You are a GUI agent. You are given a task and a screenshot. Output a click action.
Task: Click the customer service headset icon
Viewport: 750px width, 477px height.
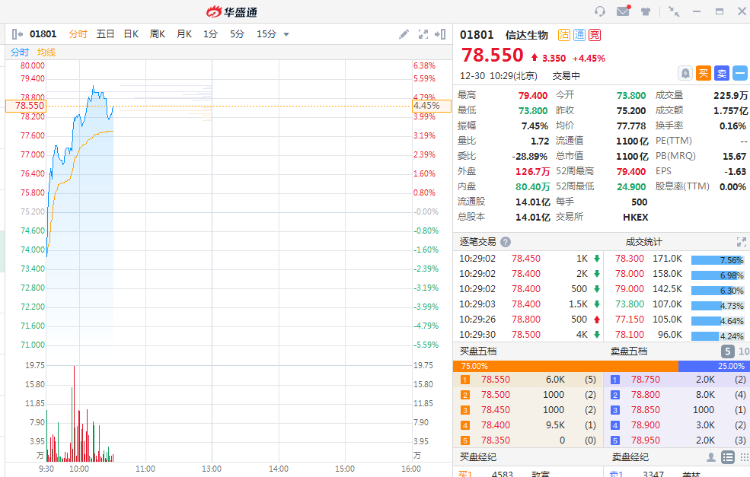click(x=600, y=11)
